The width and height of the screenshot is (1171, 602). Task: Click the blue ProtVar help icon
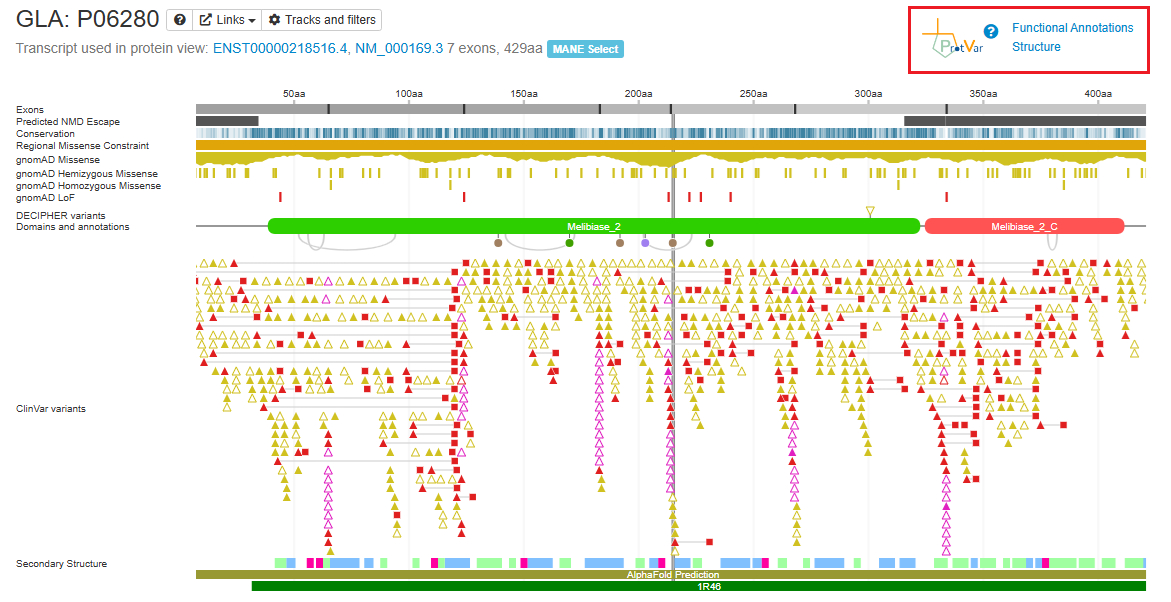pos(991,31)
